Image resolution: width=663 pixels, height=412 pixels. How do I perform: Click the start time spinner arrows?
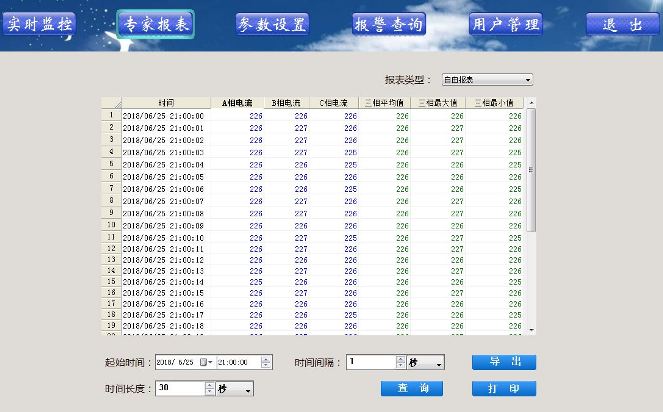pos(266,362)
